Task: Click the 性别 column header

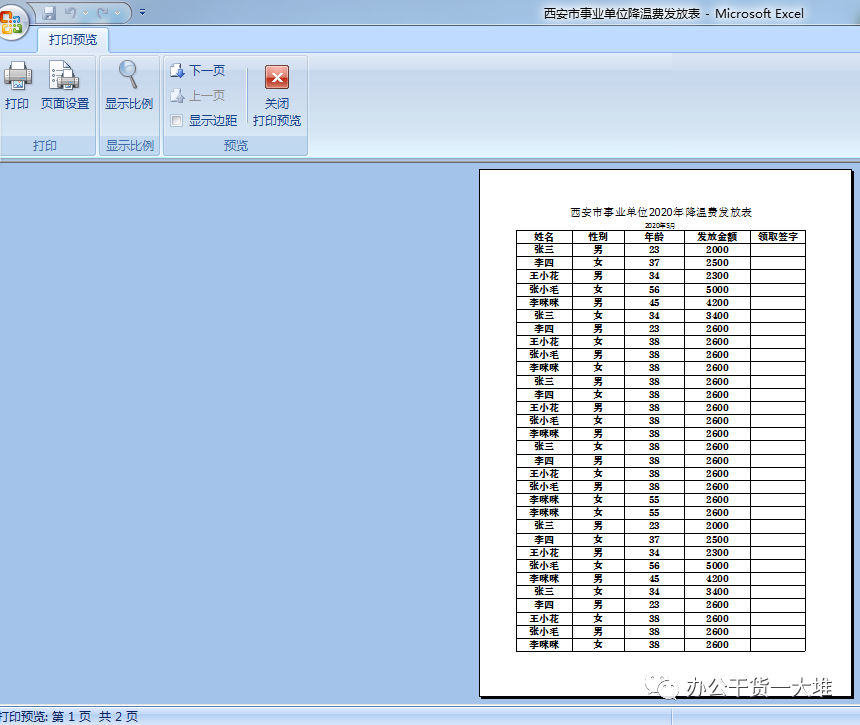Action: click(x=598, y=237)
